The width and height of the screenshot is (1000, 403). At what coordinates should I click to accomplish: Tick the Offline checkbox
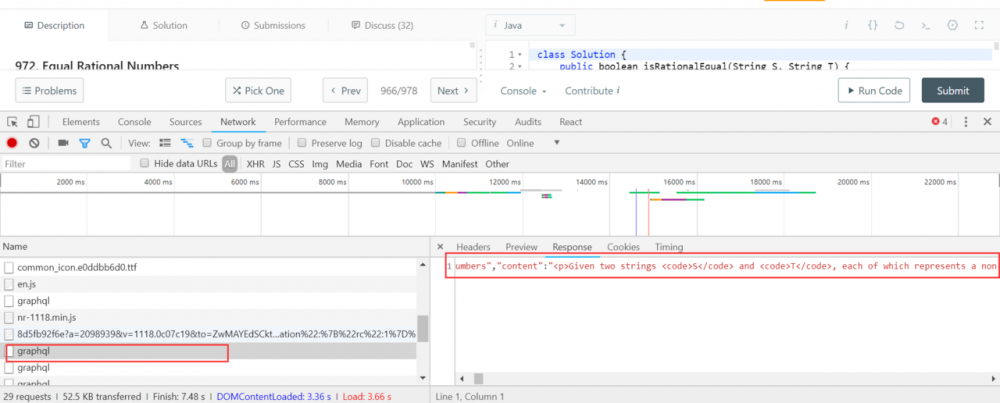(x=462, y=143)
